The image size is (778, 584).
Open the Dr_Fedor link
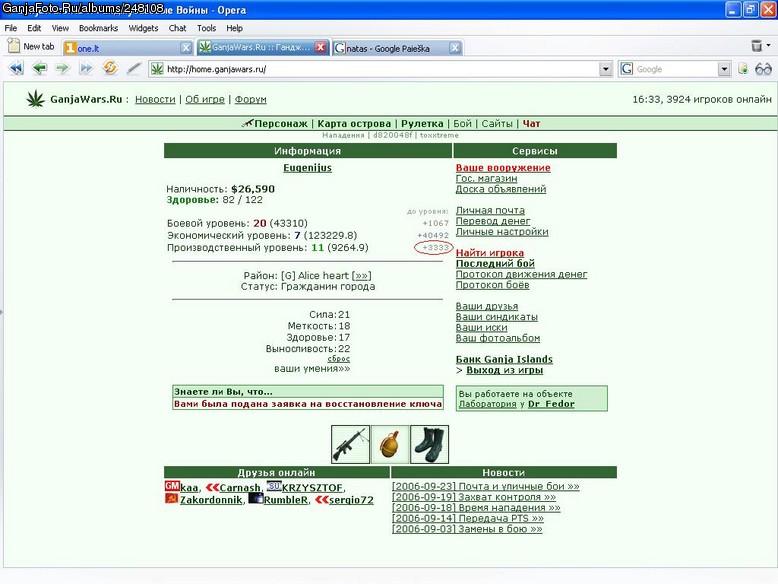[551, 404]
